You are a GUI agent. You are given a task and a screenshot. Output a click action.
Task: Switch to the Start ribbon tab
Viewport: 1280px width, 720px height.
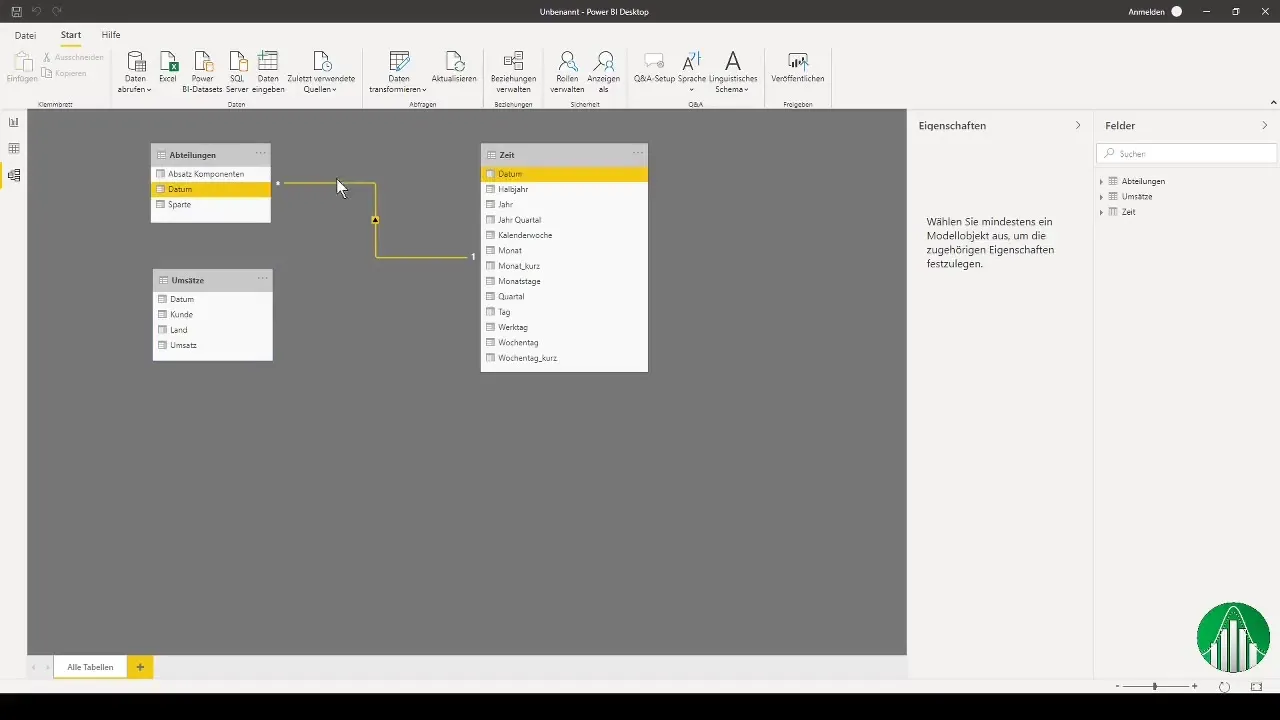click(71, 35)
